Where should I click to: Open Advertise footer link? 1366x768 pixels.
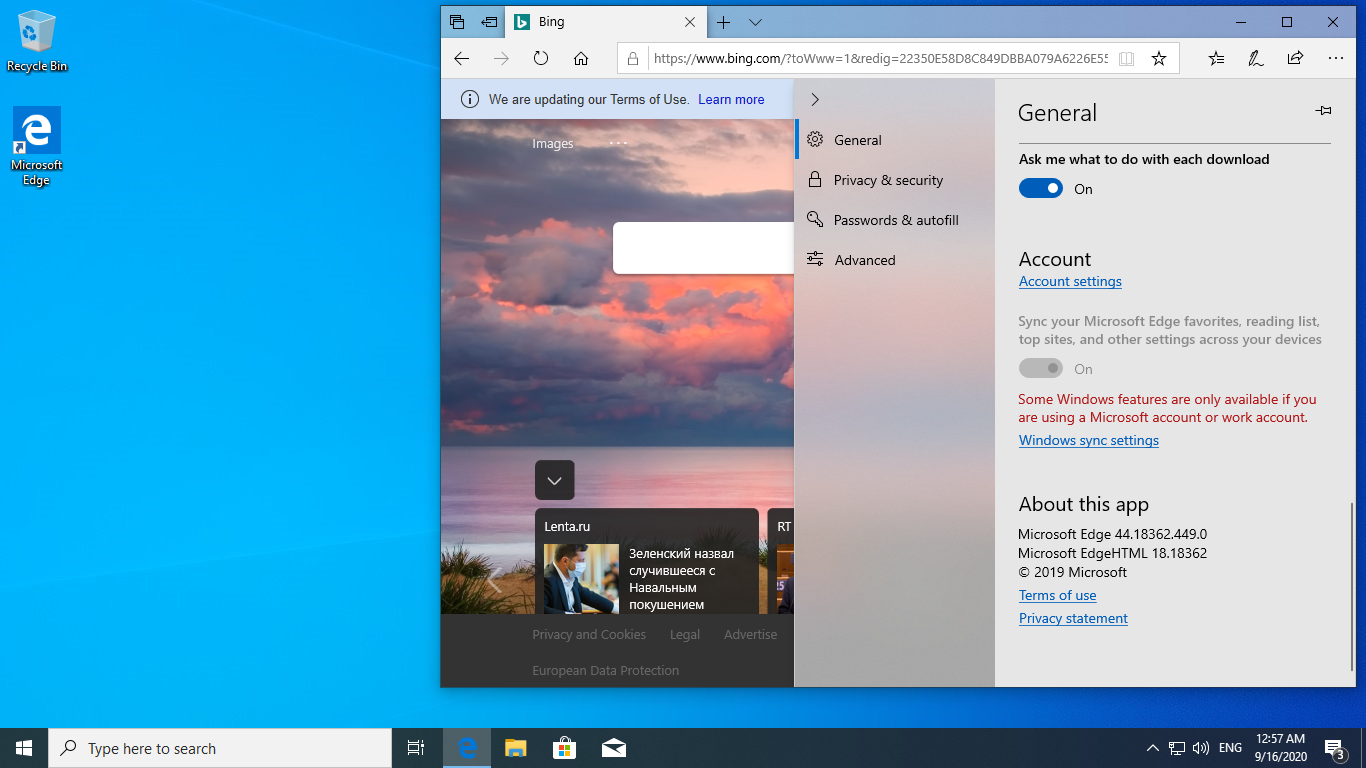[x=750, y=634]
